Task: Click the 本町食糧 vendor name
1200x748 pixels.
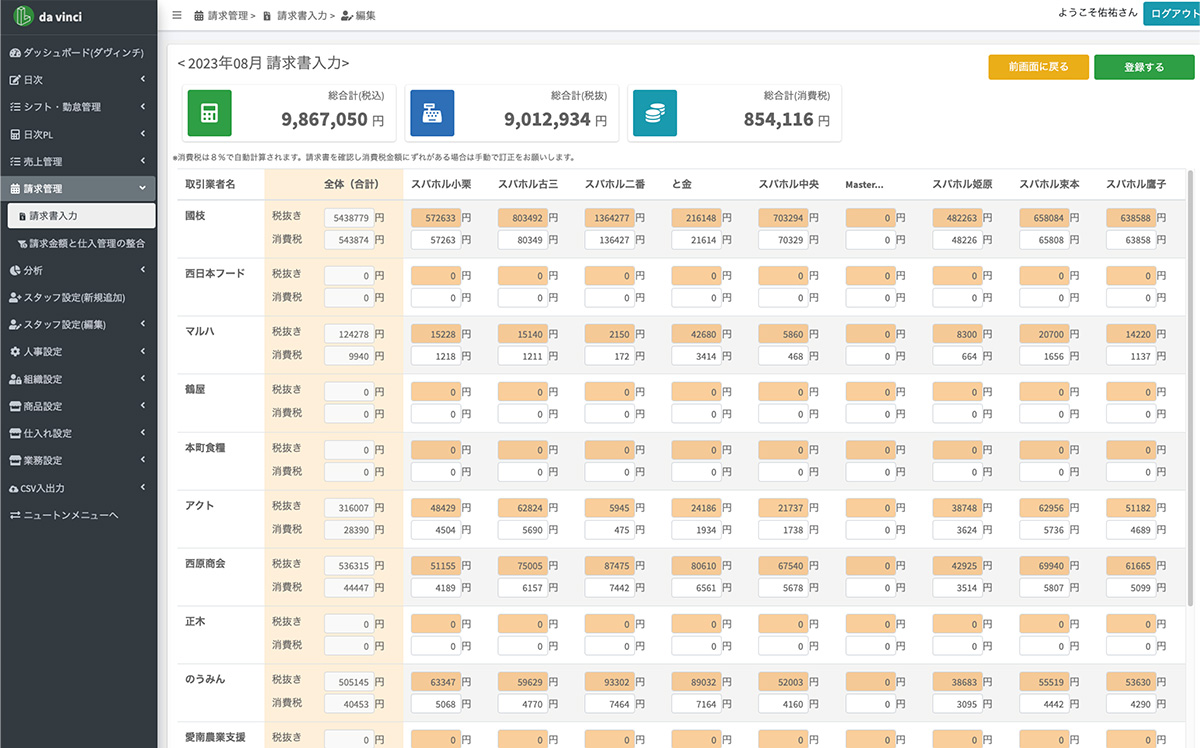Action: tap(205, 447)
